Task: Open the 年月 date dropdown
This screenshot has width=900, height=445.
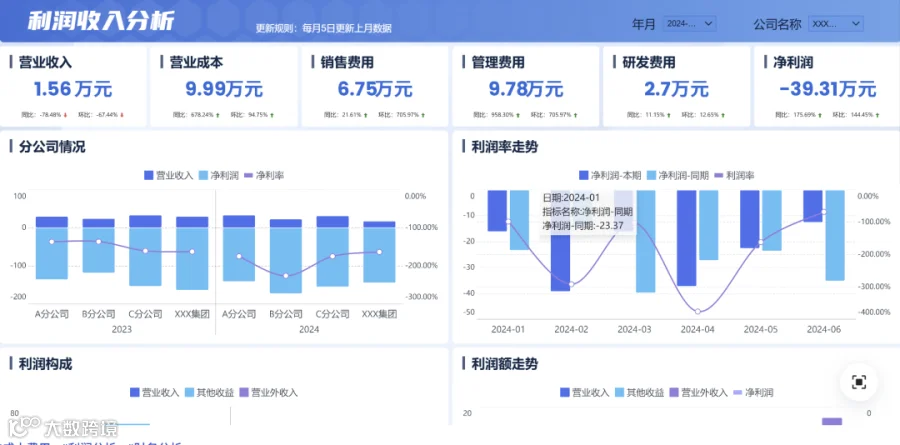Action: pyautogui.click(x=689, y=24)
